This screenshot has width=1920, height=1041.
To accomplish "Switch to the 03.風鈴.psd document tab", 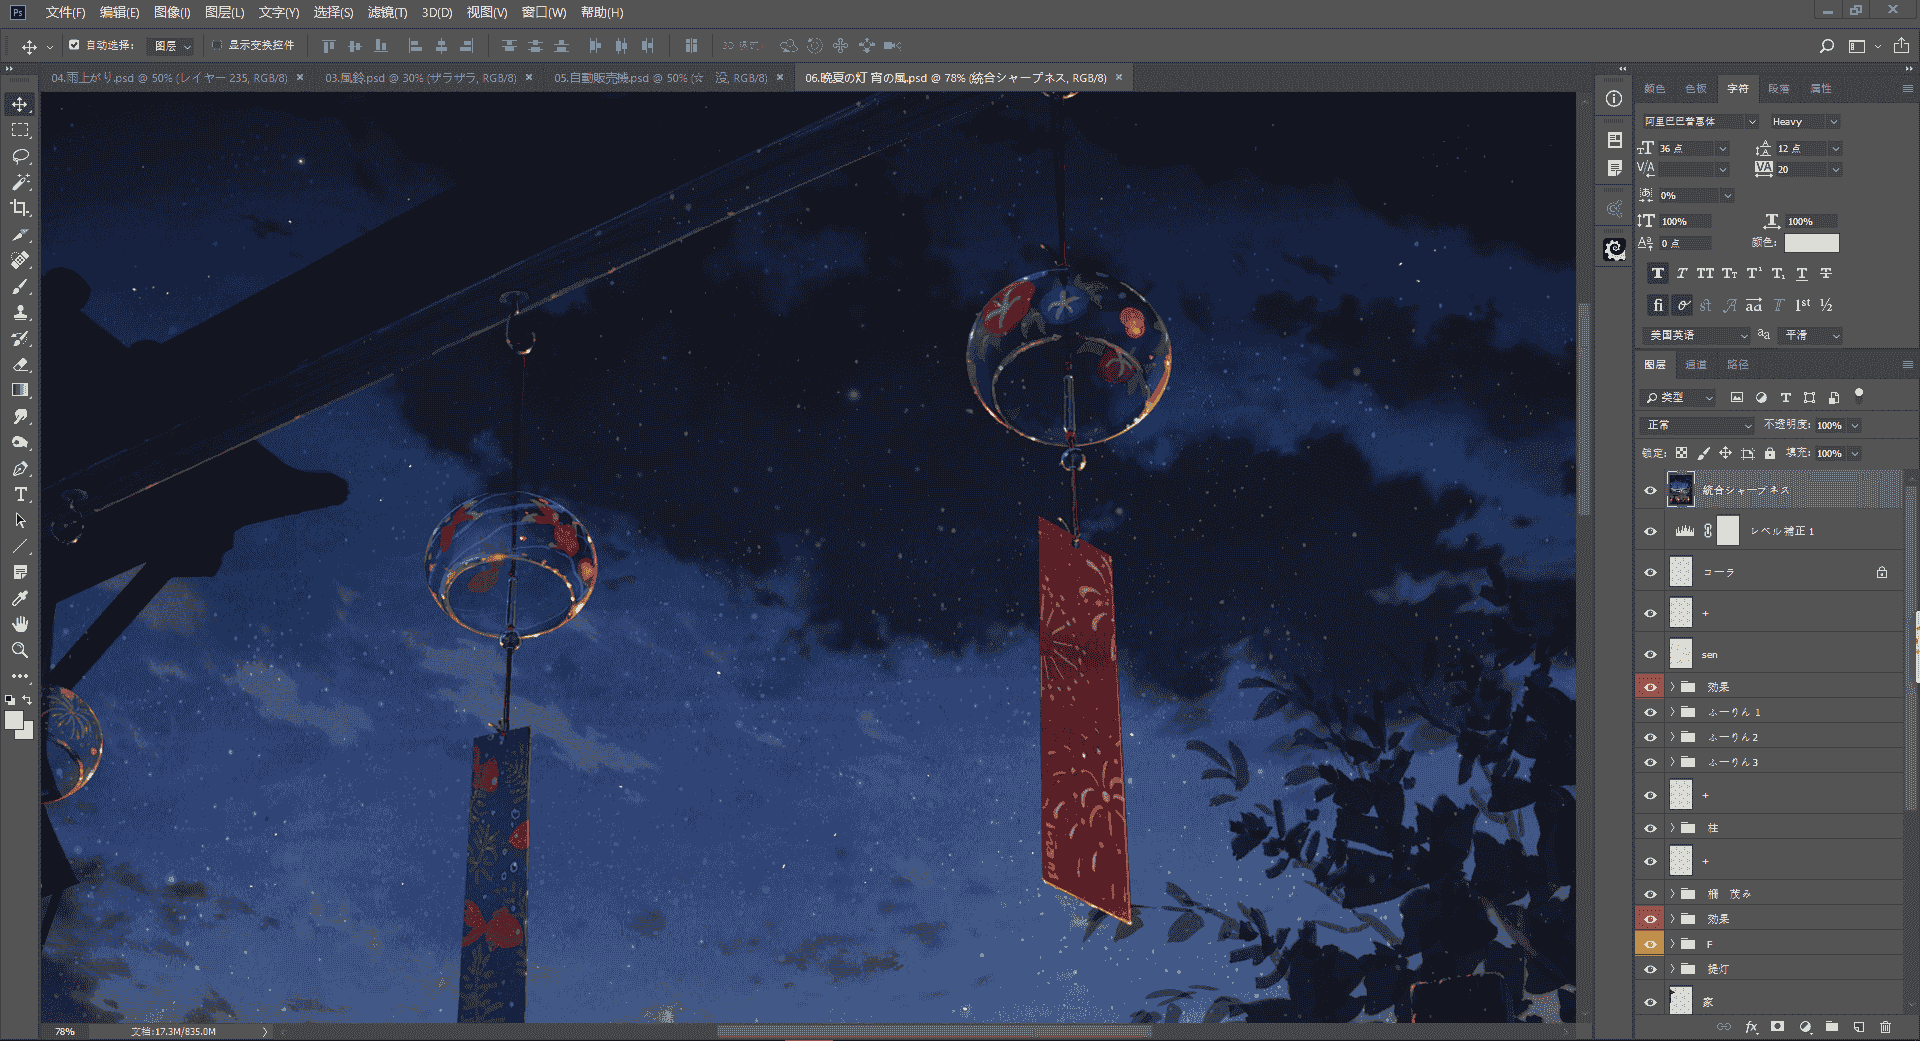I will [x=420, y=78].
